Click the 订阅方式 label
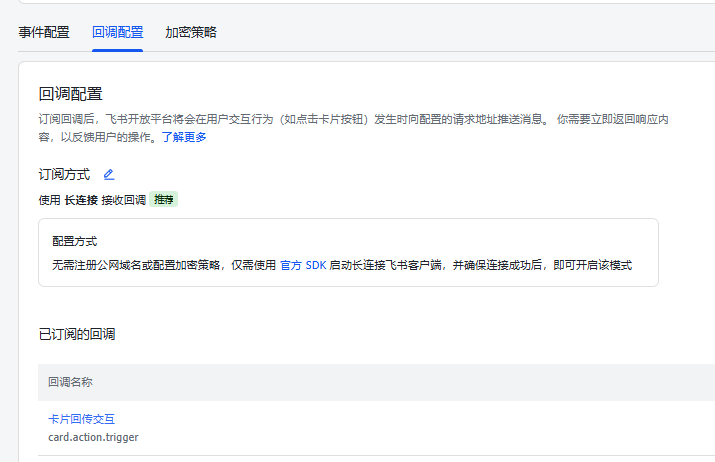The height and width of the screenshot is (462, 715). (x=64, y=174)
